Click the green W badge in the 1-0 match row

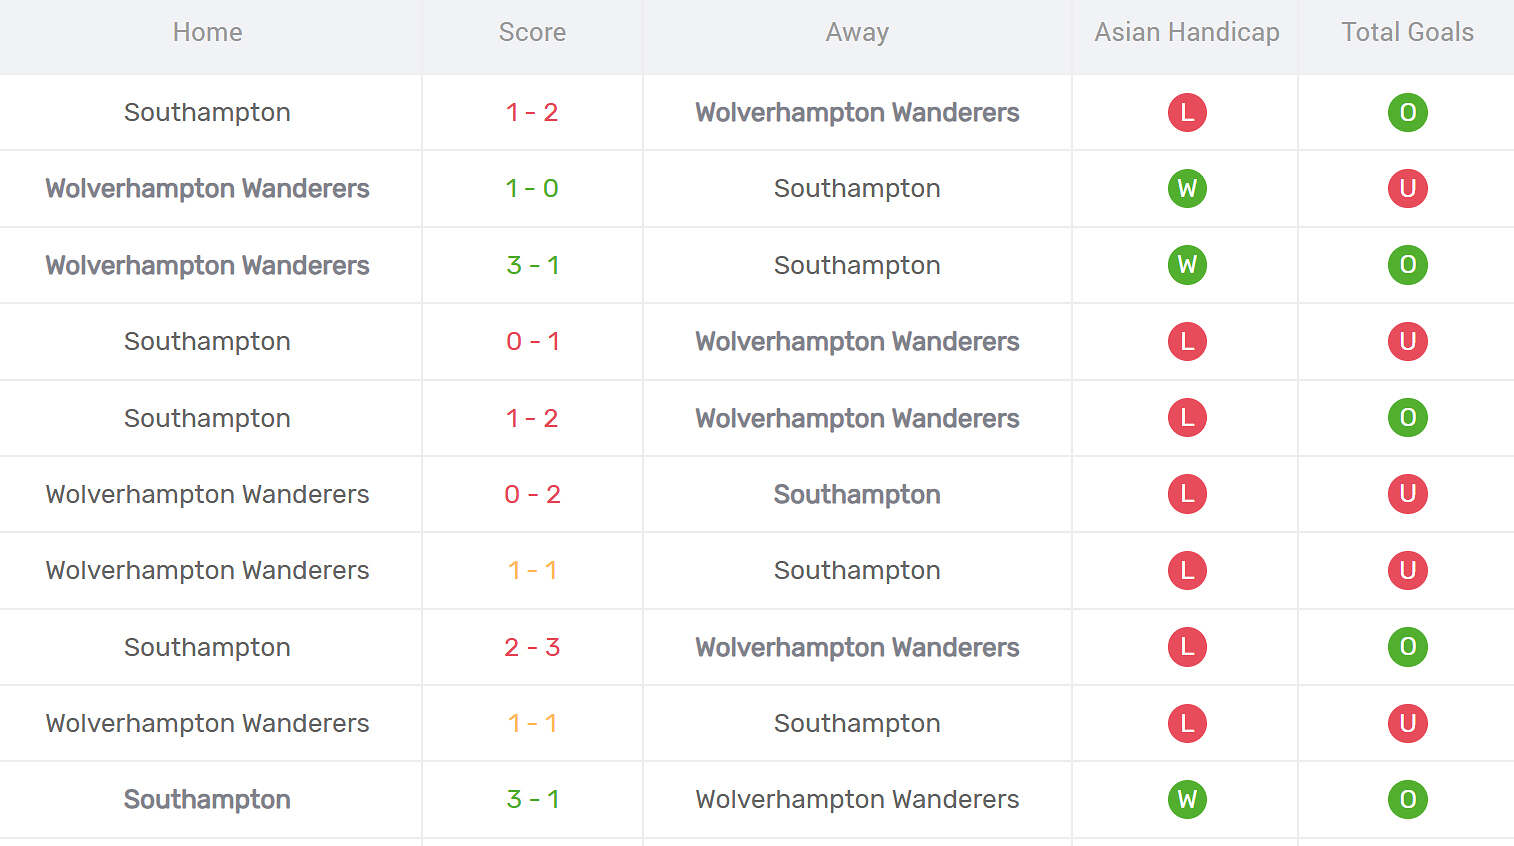[x=1187, y=189]
